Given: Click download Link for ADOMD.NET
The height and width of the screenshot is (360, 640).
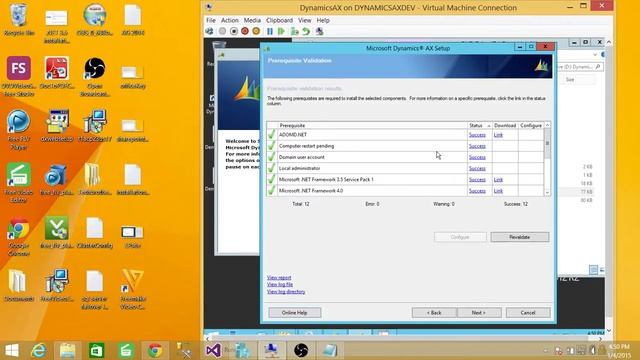Looking at the screenshot, I should tap(498, 135).
